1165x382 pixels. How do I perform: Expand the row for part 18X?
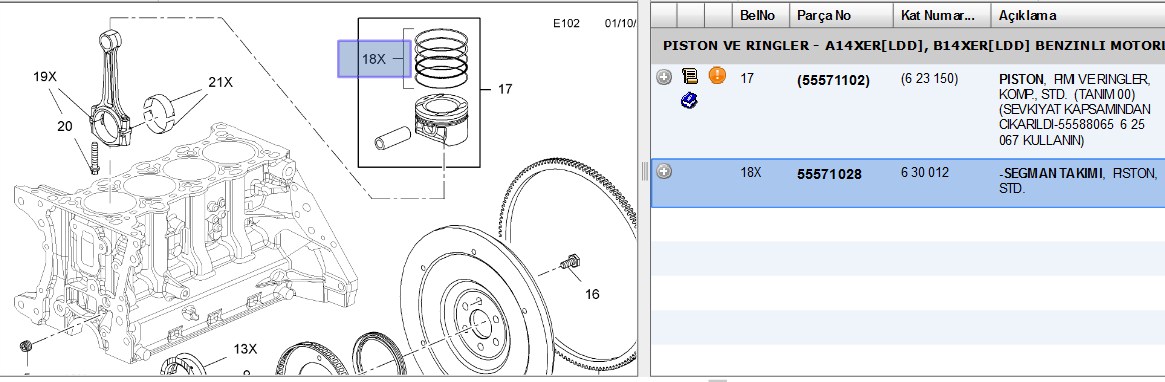[x=664, y=172]
